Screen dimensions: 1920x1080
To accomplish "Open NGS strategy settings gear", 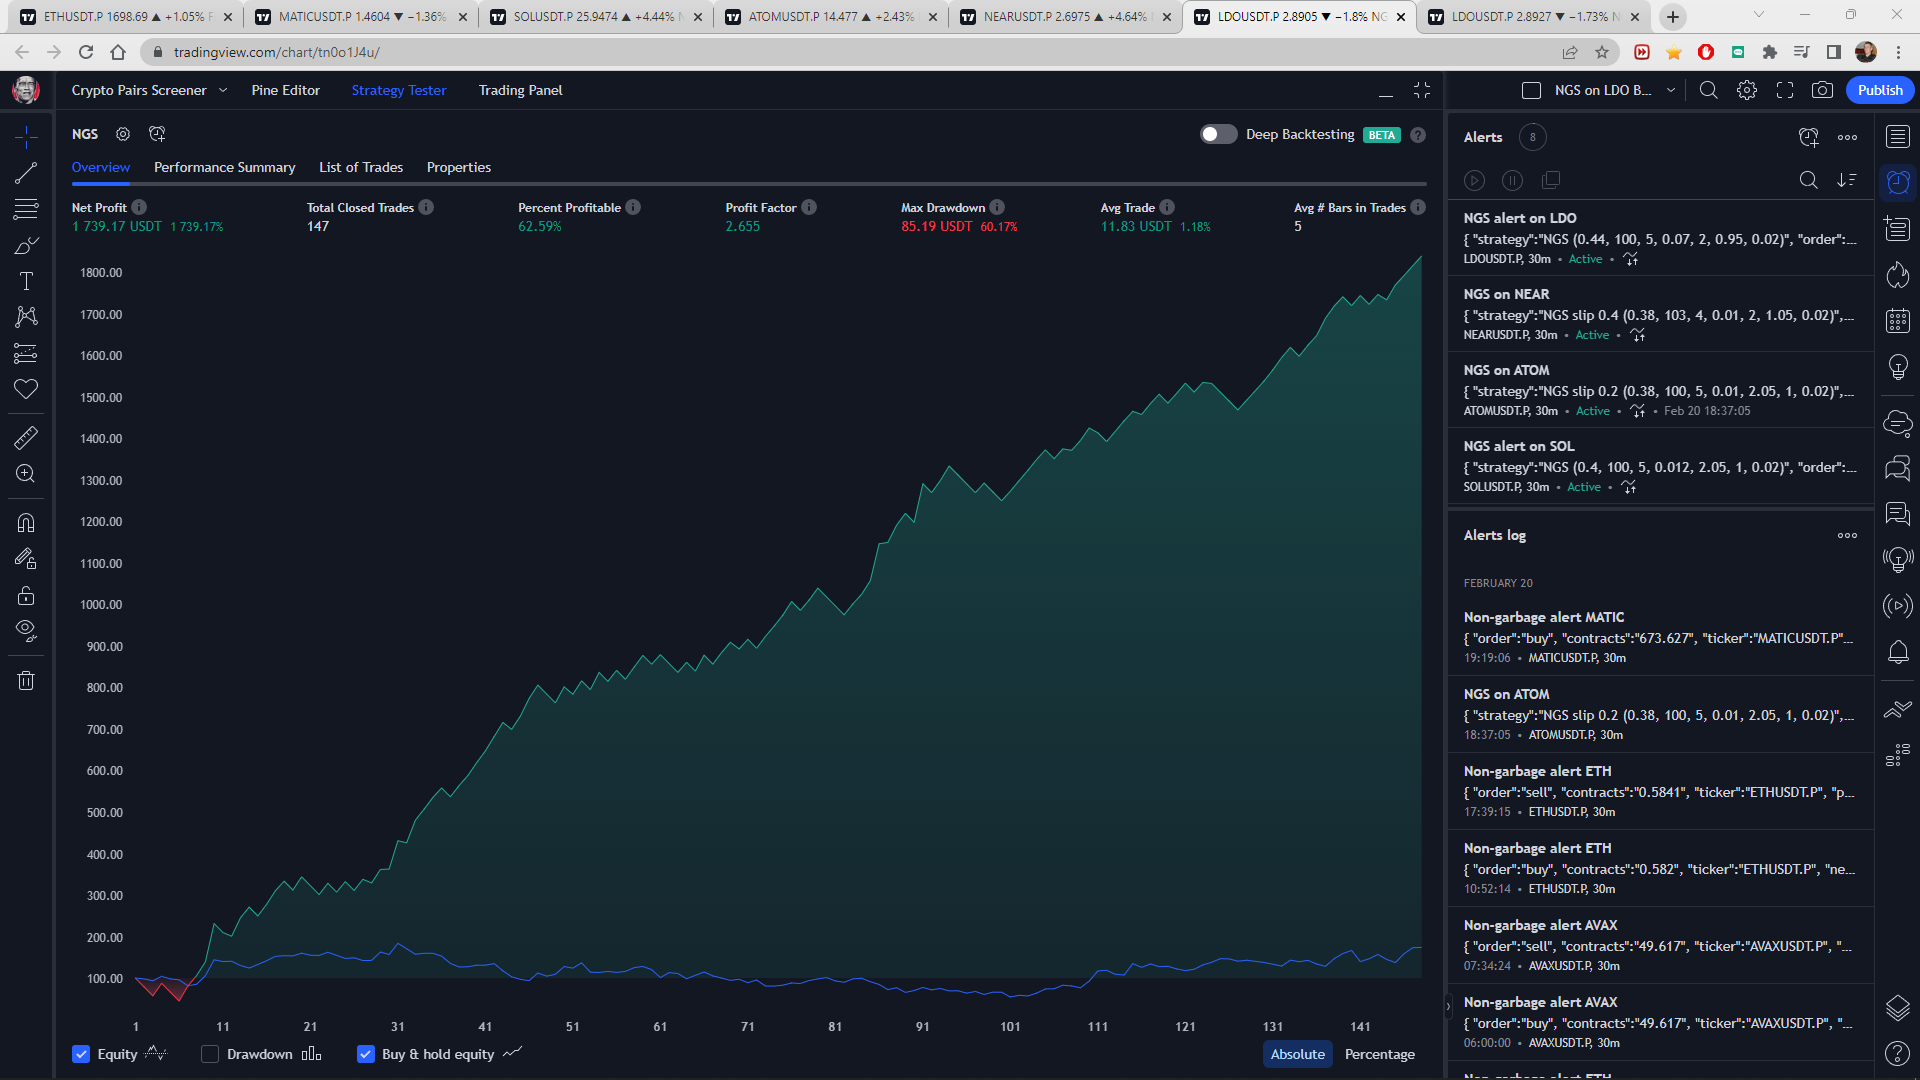I will click(123, 134).
